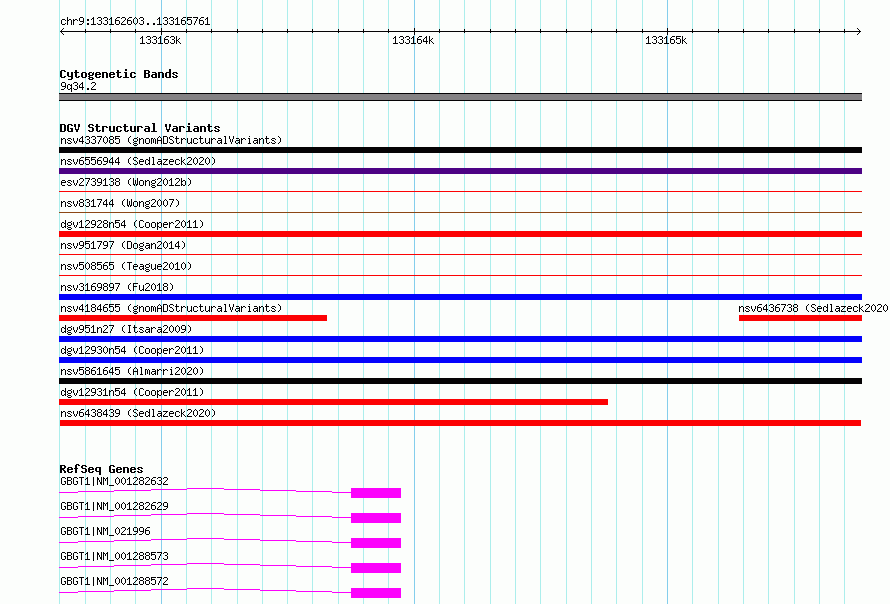
Task: Open dgv12928n54 (Cooper2011) label
Action: 132,224
